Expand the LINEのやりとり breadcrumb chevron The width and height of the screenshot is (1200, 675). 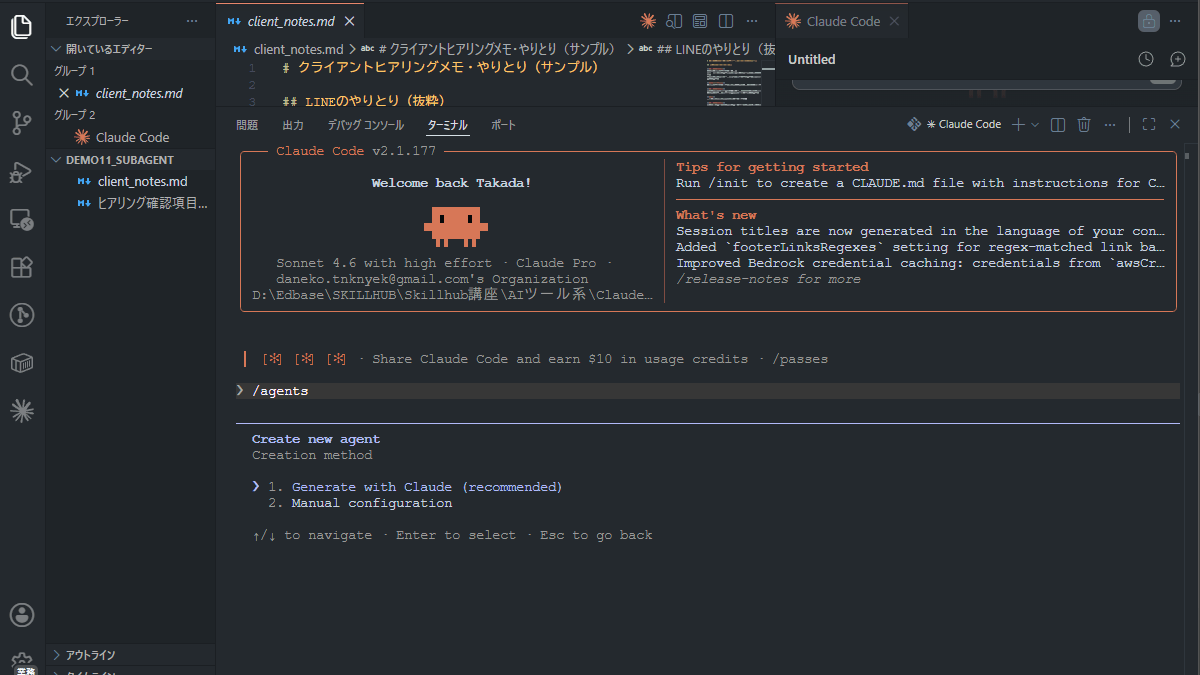tap(630, 48)
